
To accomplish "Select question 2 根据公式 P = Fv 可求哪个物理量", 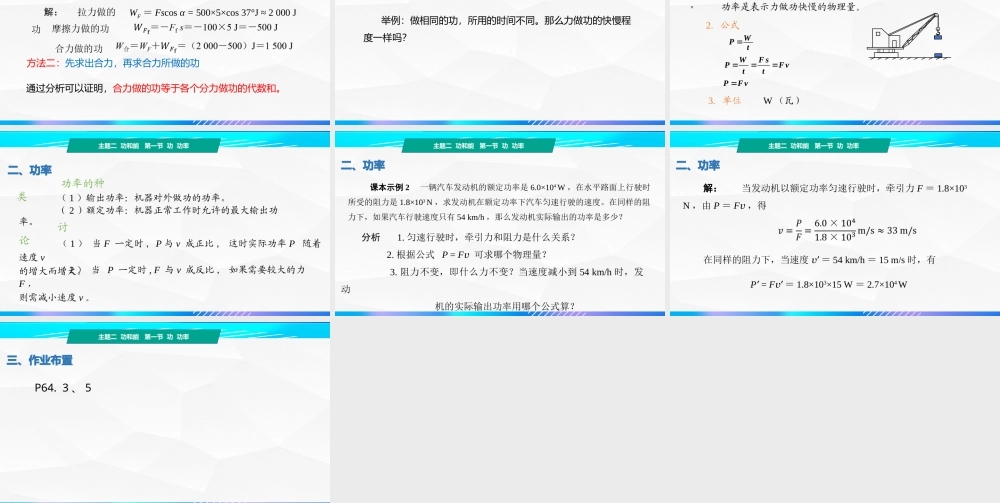I will click(467, 254).
